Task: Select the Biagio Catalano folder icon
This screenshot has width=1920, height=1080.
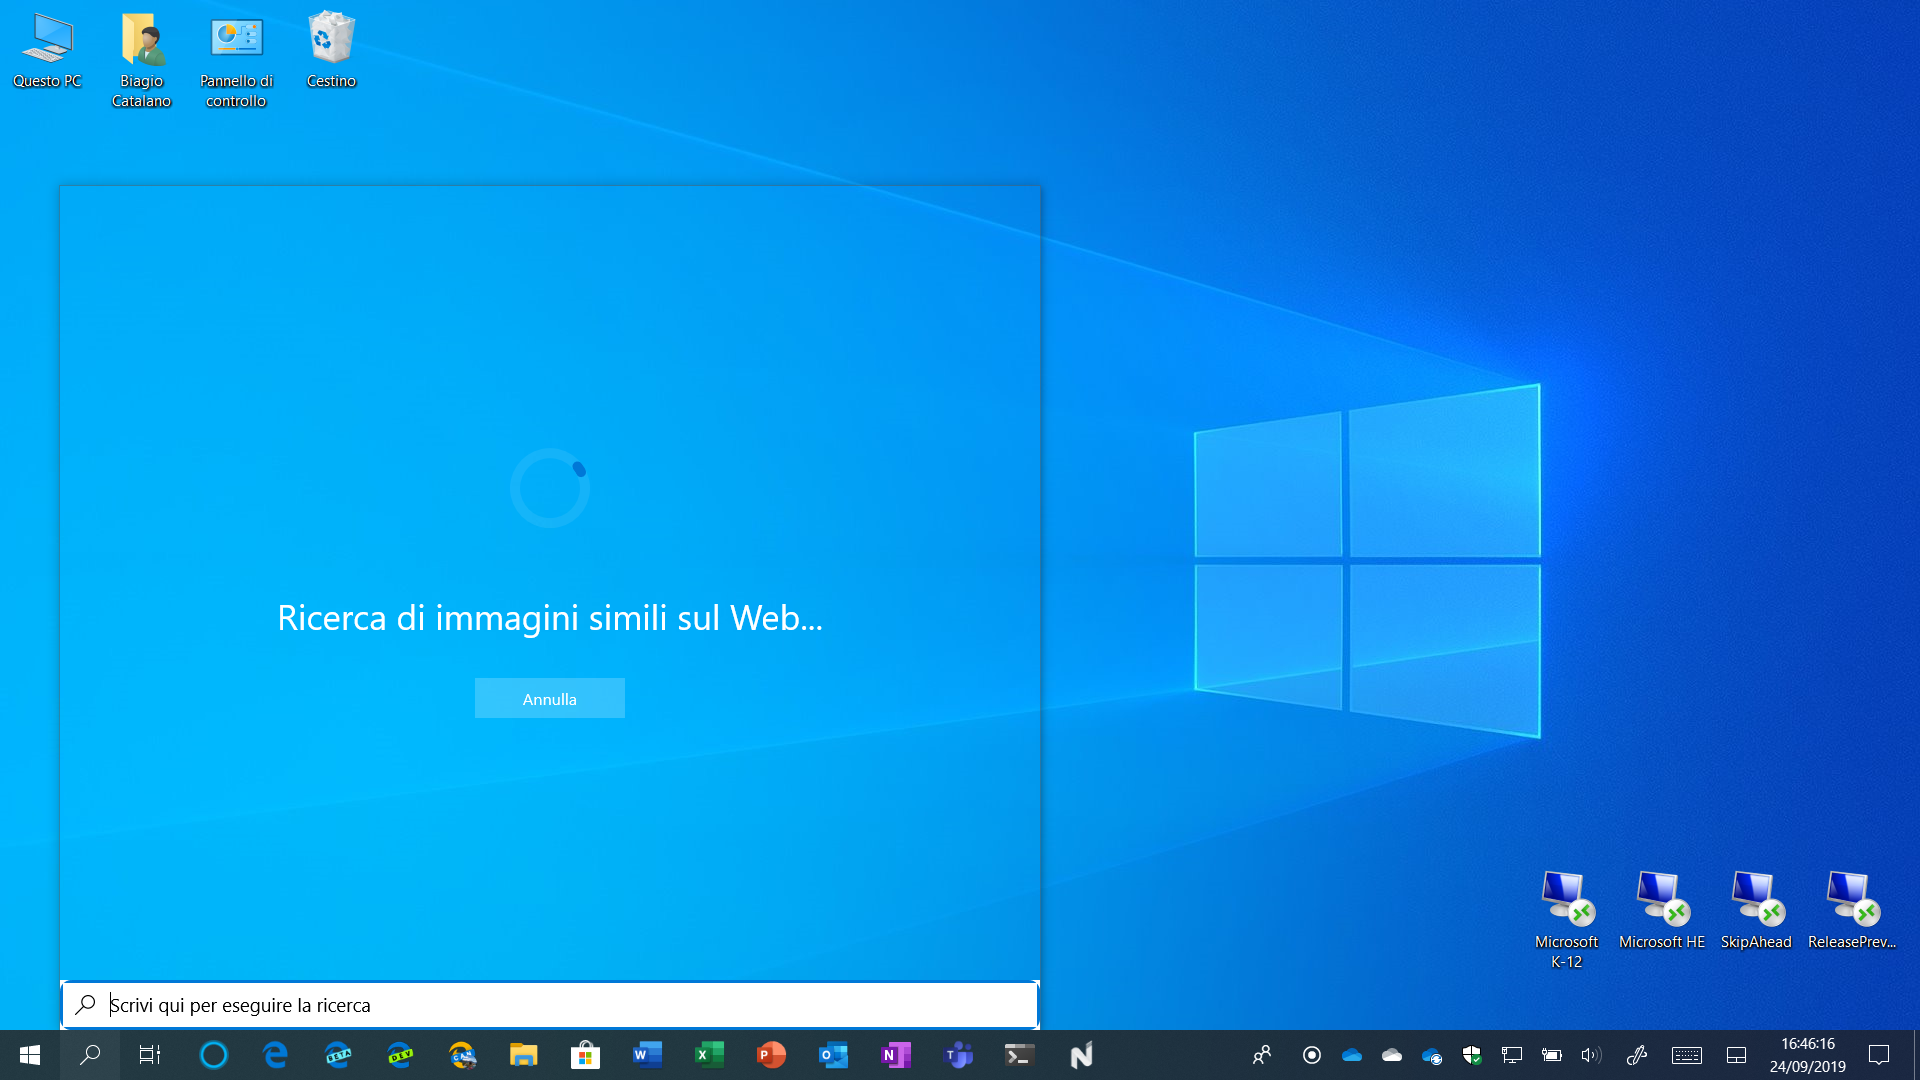Action: tap(142, 60)
